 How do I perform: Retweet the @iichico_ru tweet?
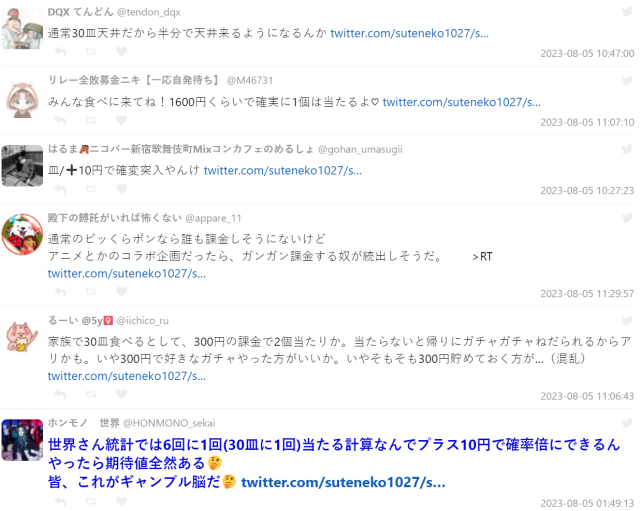(x=91, y=394)
